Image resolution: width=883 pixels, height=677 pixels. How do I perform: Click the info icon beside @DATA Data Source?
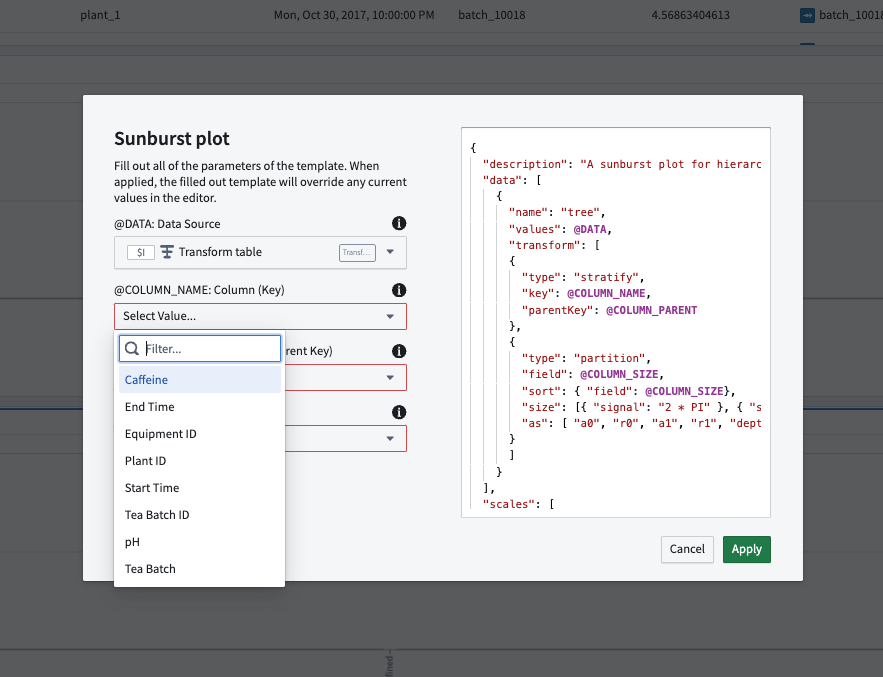(x=399, y=224)
